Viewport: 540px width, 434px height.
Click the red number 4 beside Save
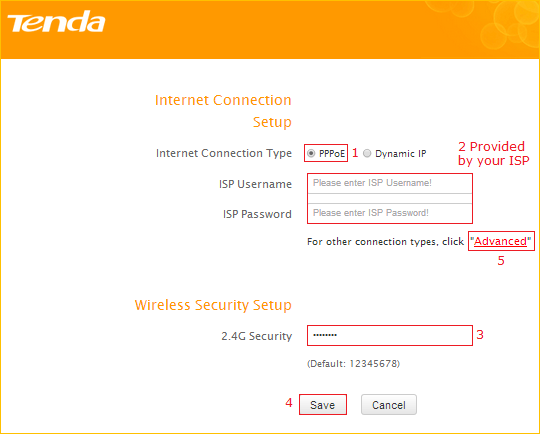[289, 402]
